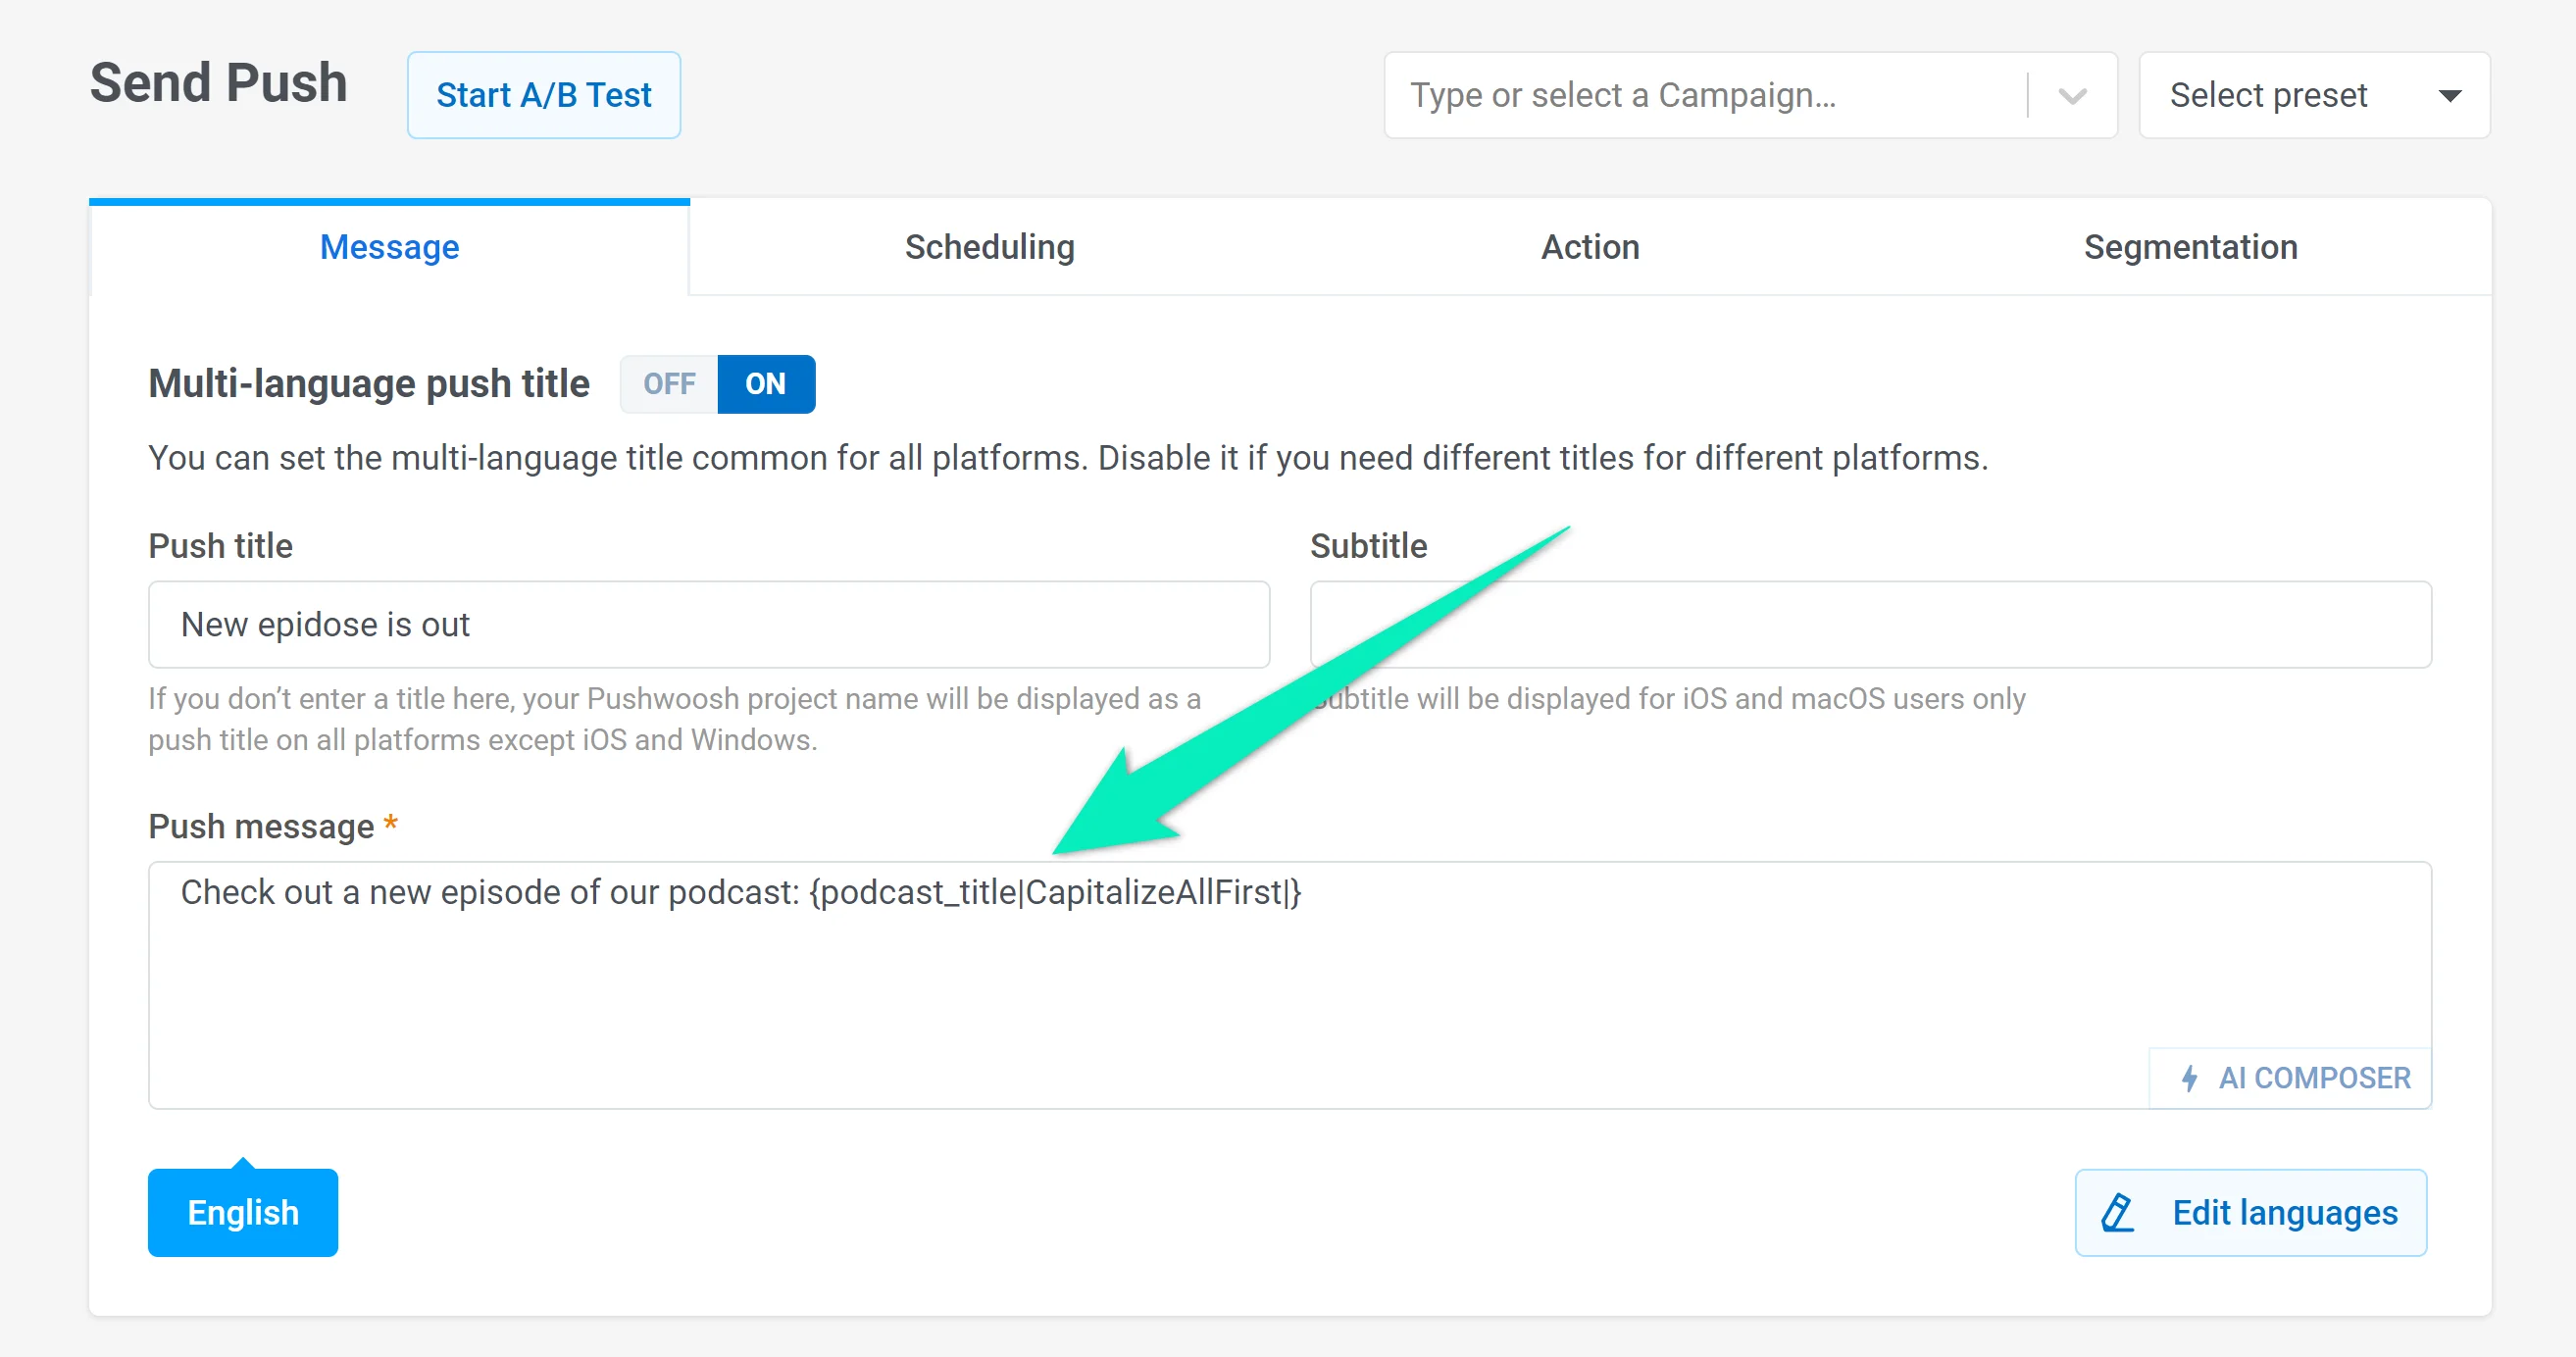Select the English language tab button
The width and height of the screenshot is (2576, 1357).
click(x=243, y=1213)
